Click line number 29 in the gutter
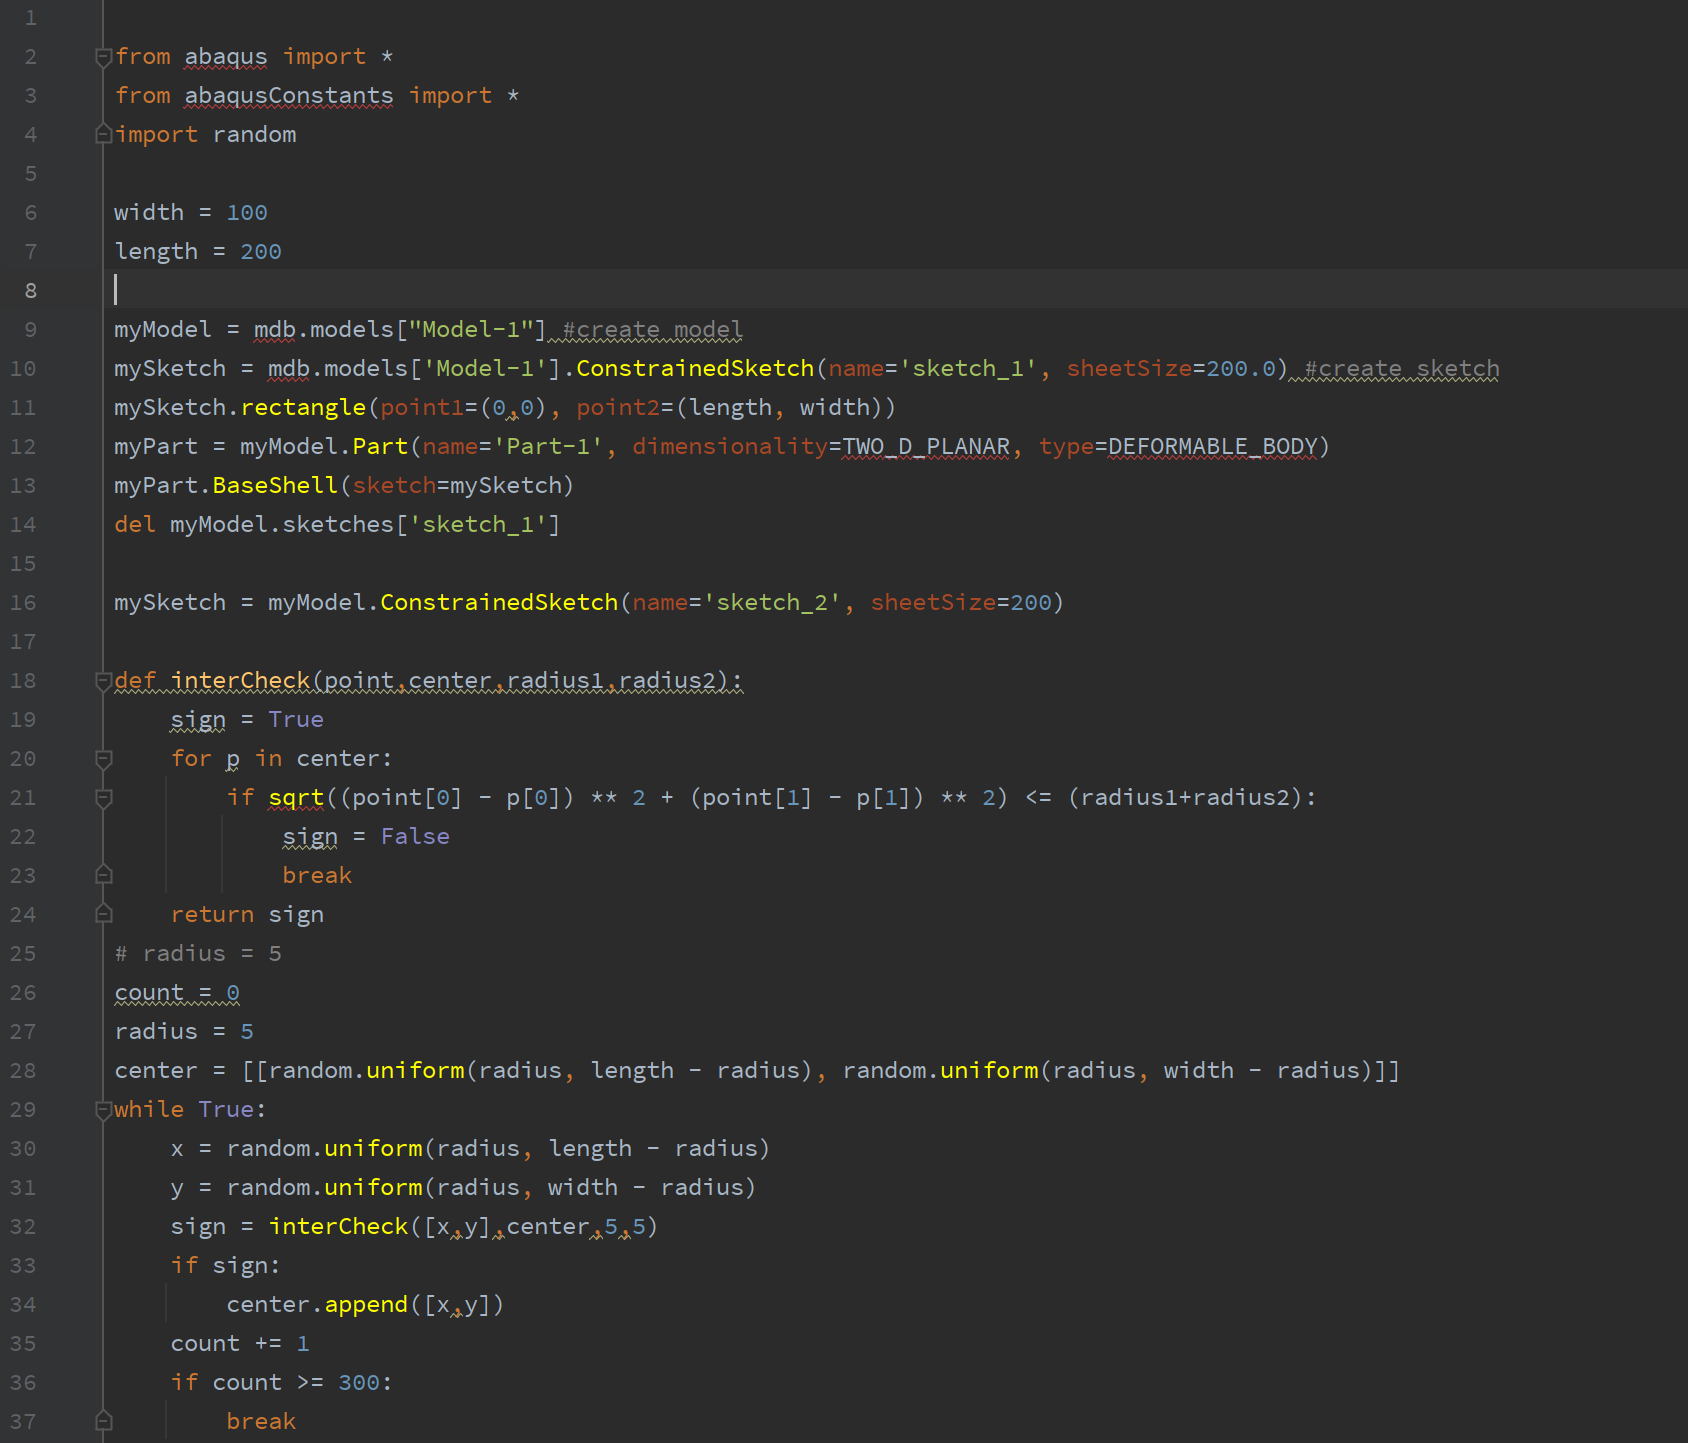Image resolution: width=1688 pixels, height=1443 pixels. point(23,1109)
